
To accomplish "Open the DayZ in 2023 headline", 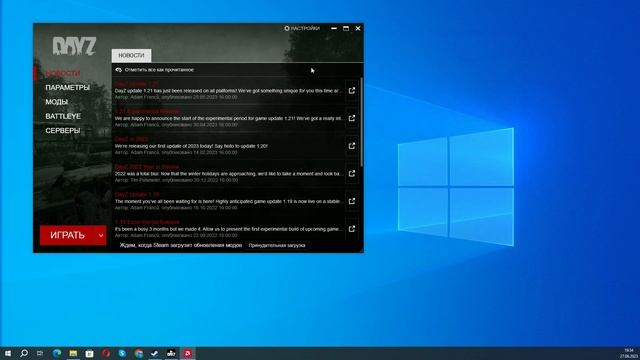I will point(131,139).
